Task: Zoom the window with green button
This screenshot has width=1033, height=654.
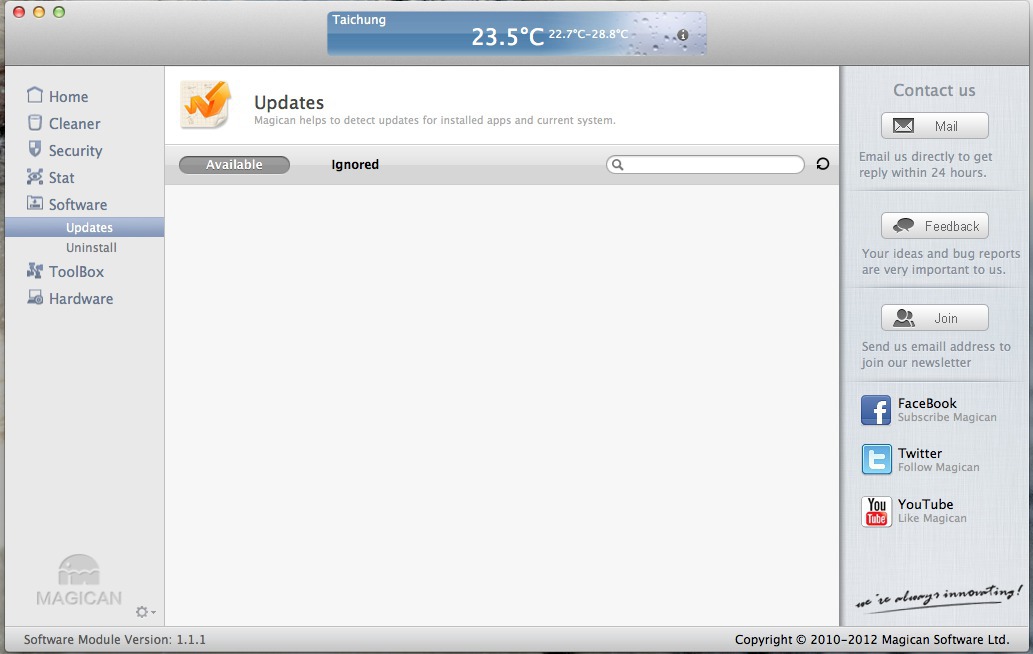Action: pyautogui.click(x=59, y=12)
